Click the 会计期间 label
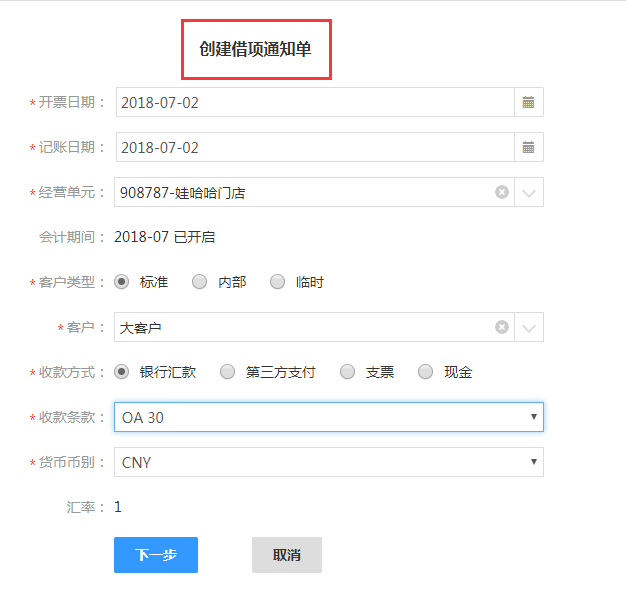Screen dimensions: 626x603 coord(72,237)
